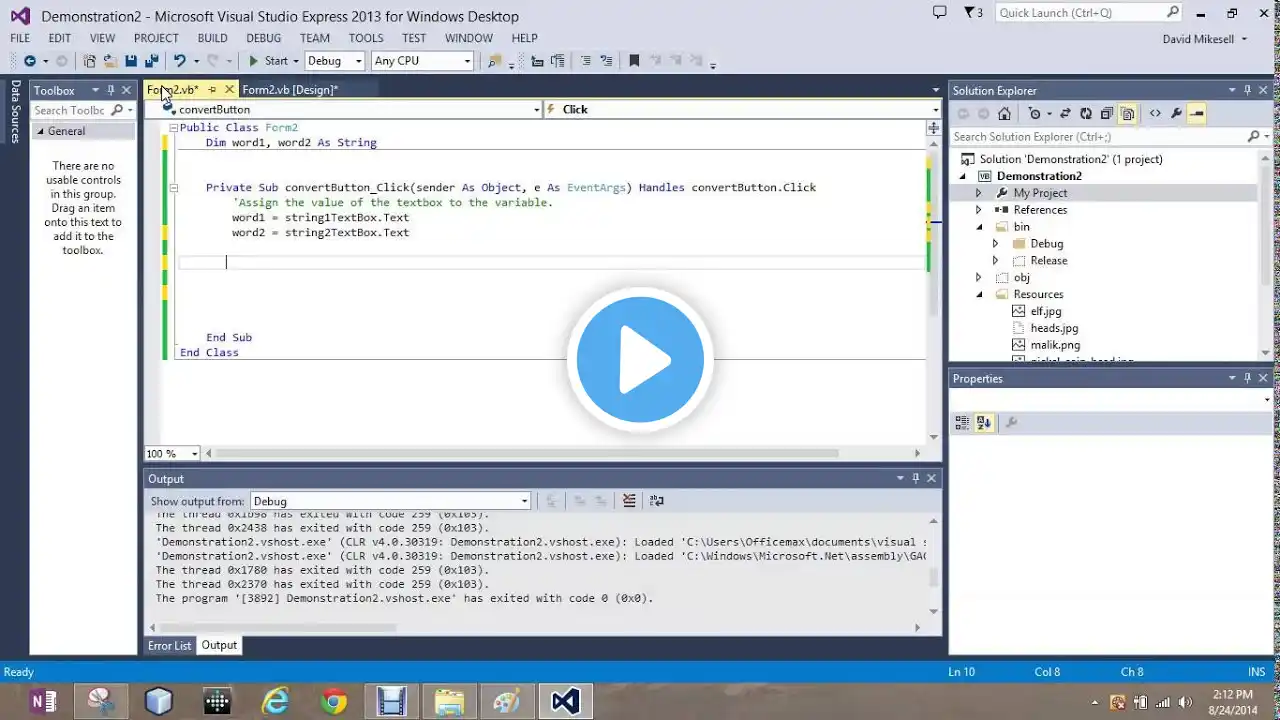Open the FILE menu
Viewport: 1280px width, 720px height.
20,38
